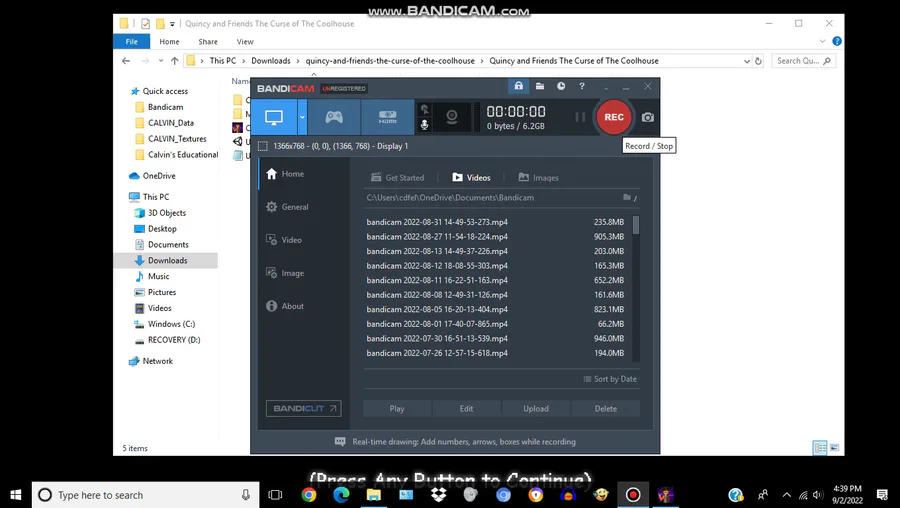Toggle microphone recording icon
Image resolution: width=900 pixels, height=508 pixels.
pos(424,125)
